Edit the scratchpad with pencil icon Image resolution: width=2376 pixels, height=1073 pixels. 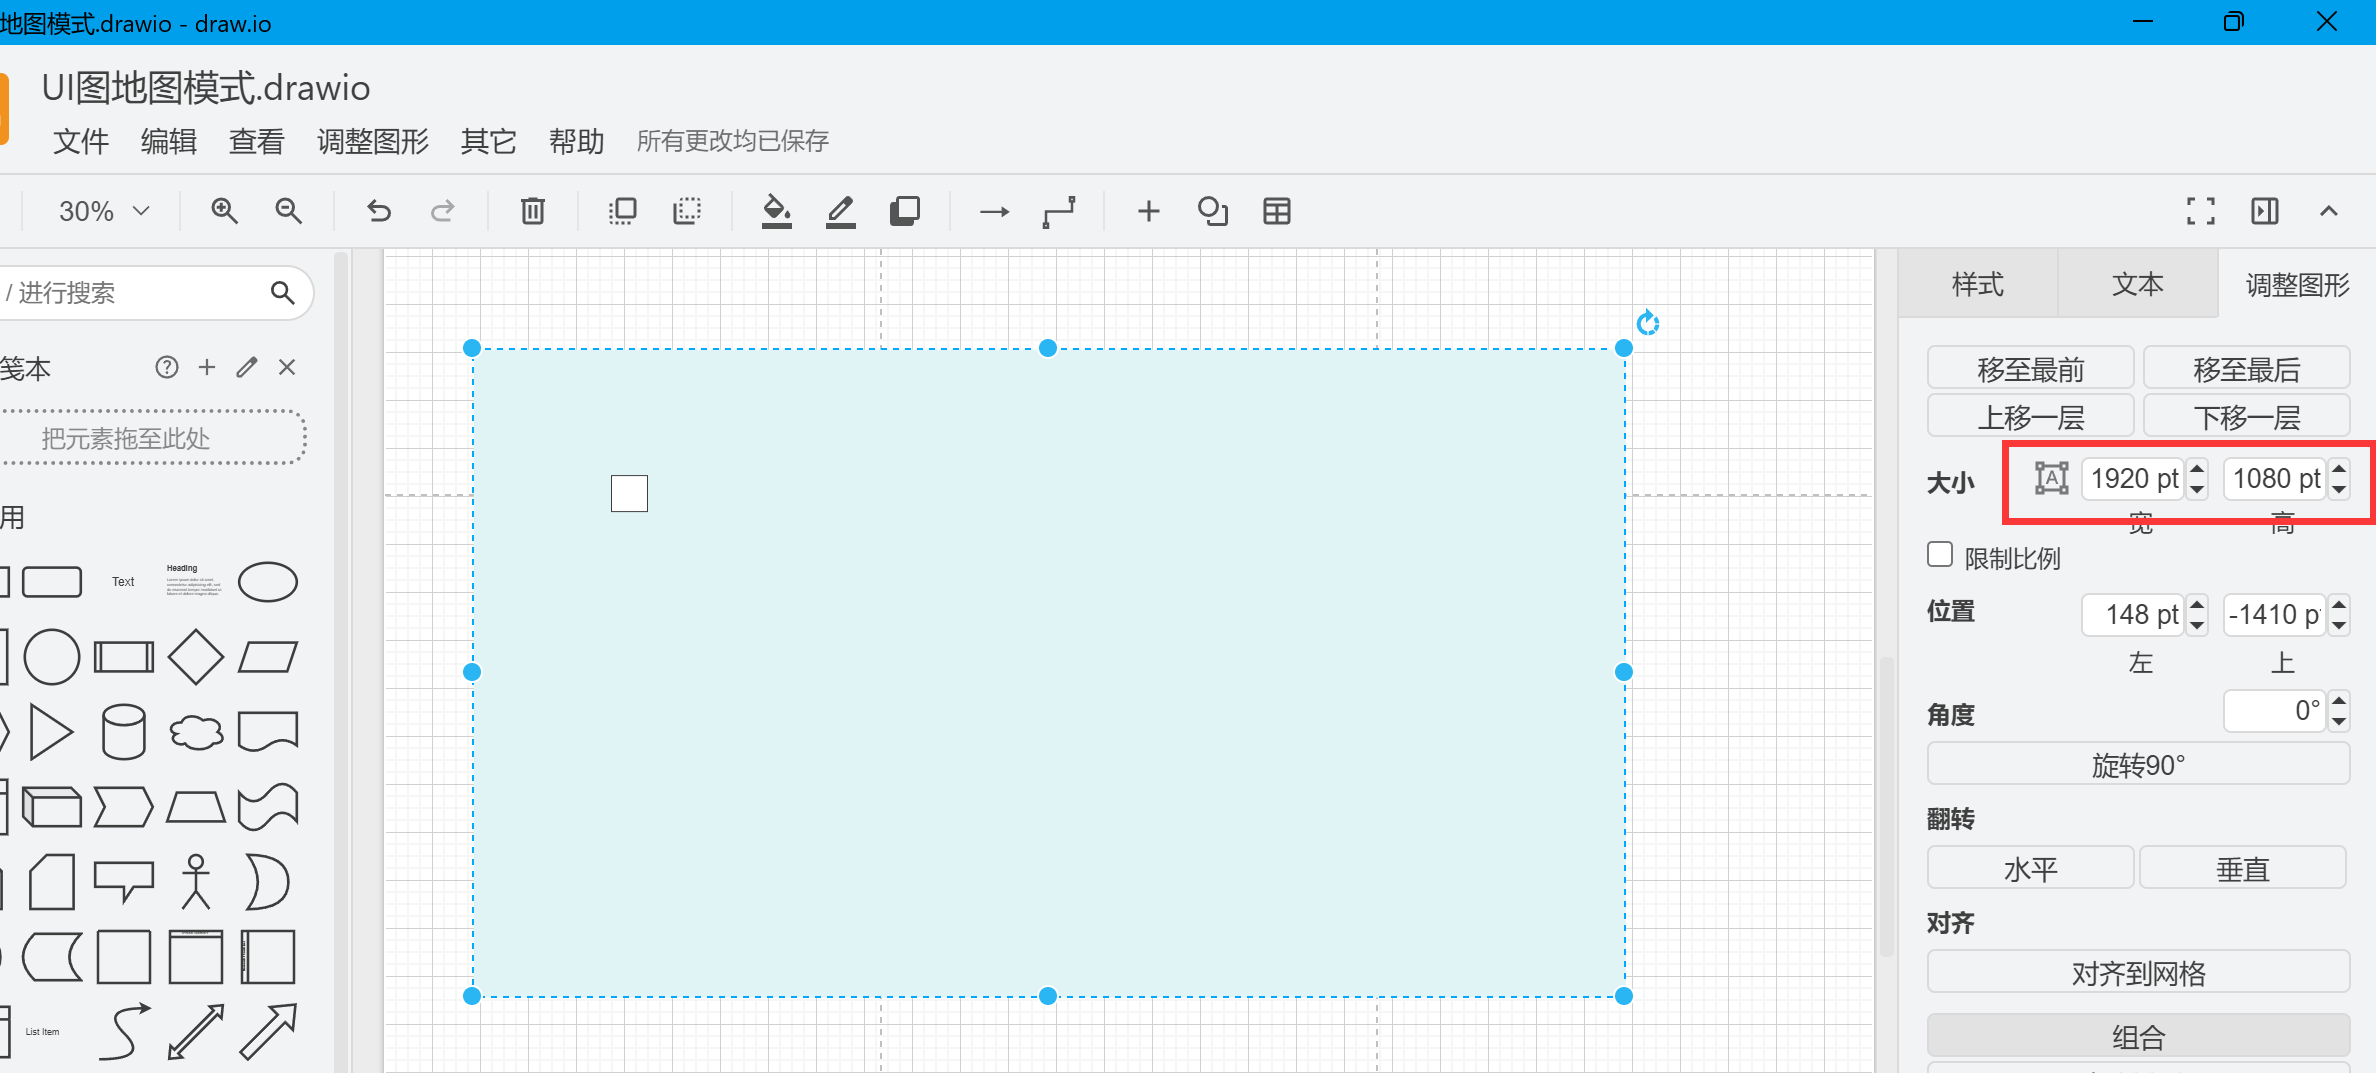pyautogui.click(x=247, y=367)
